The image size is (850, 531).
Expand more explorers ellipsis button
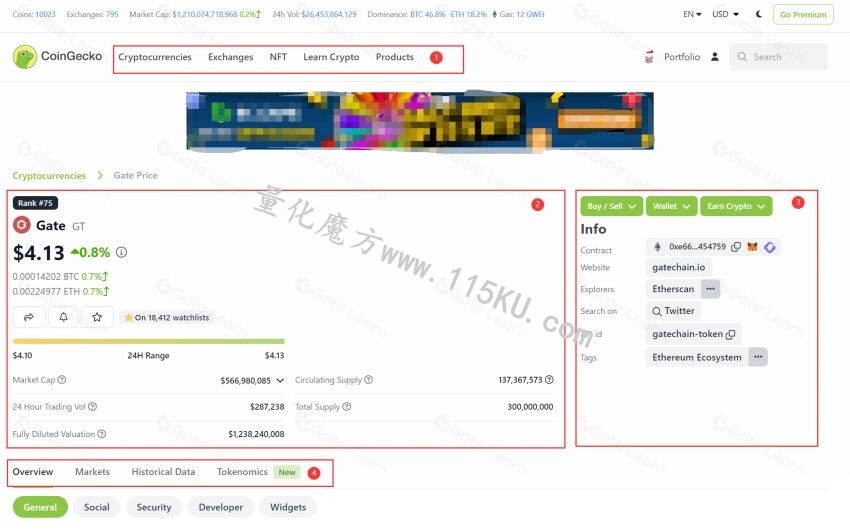(710, 289)
